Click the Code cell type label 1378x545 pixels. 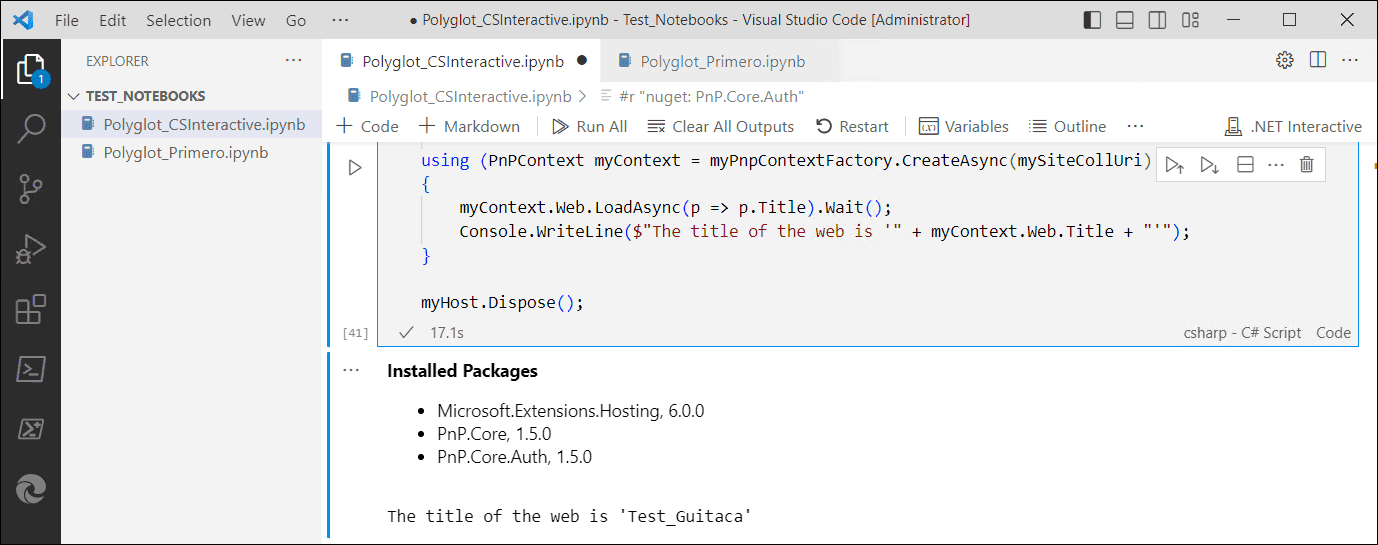(x=1334, y=333)
